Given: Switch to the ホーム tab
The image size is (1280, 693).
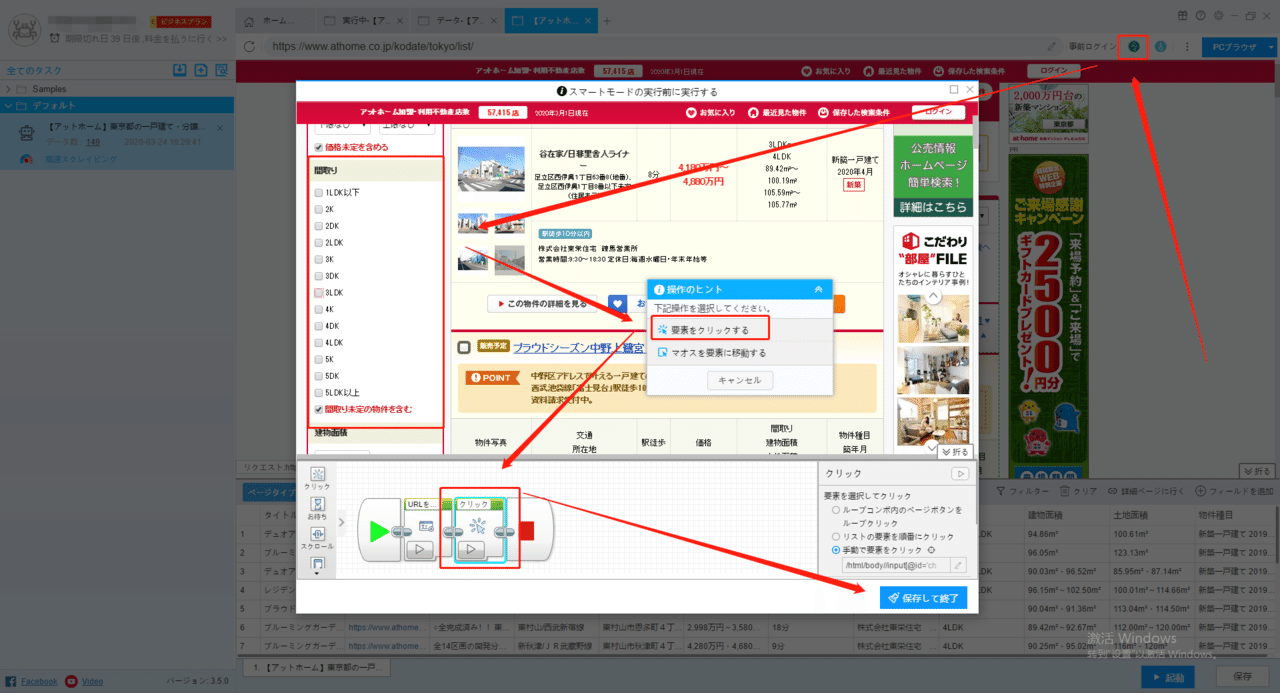Looking at the screenshot, I should pos(277,21).
